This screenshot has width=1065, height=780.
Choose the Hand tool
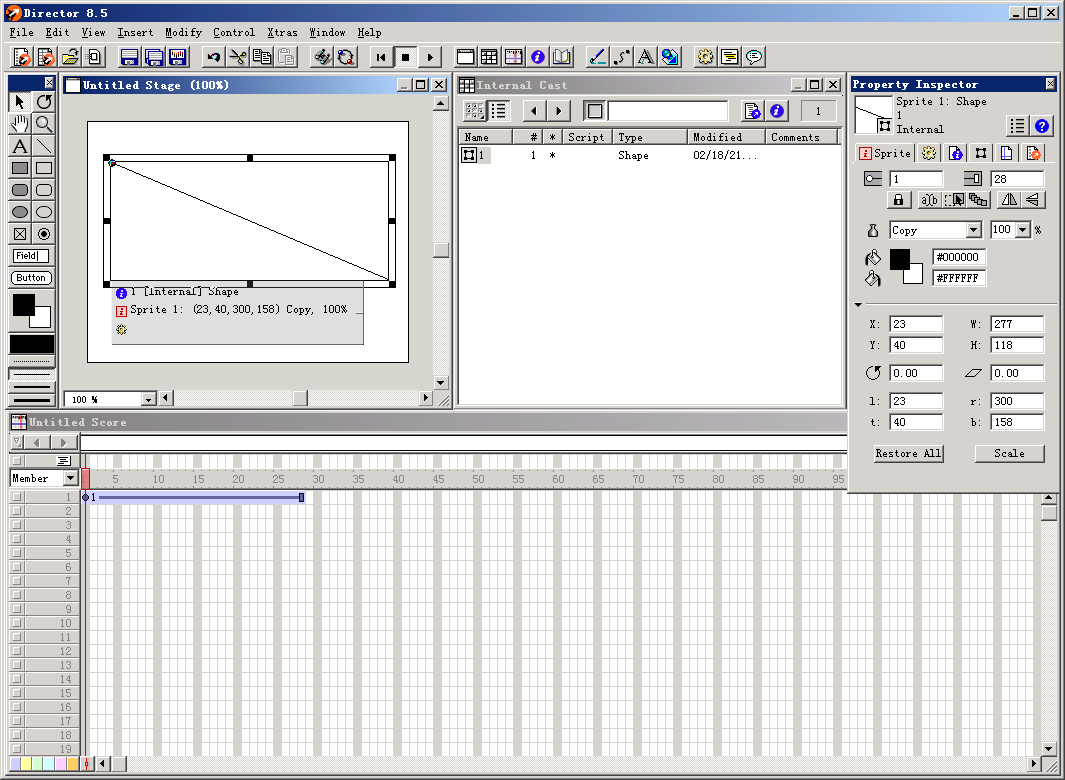(x=20, y=124)
